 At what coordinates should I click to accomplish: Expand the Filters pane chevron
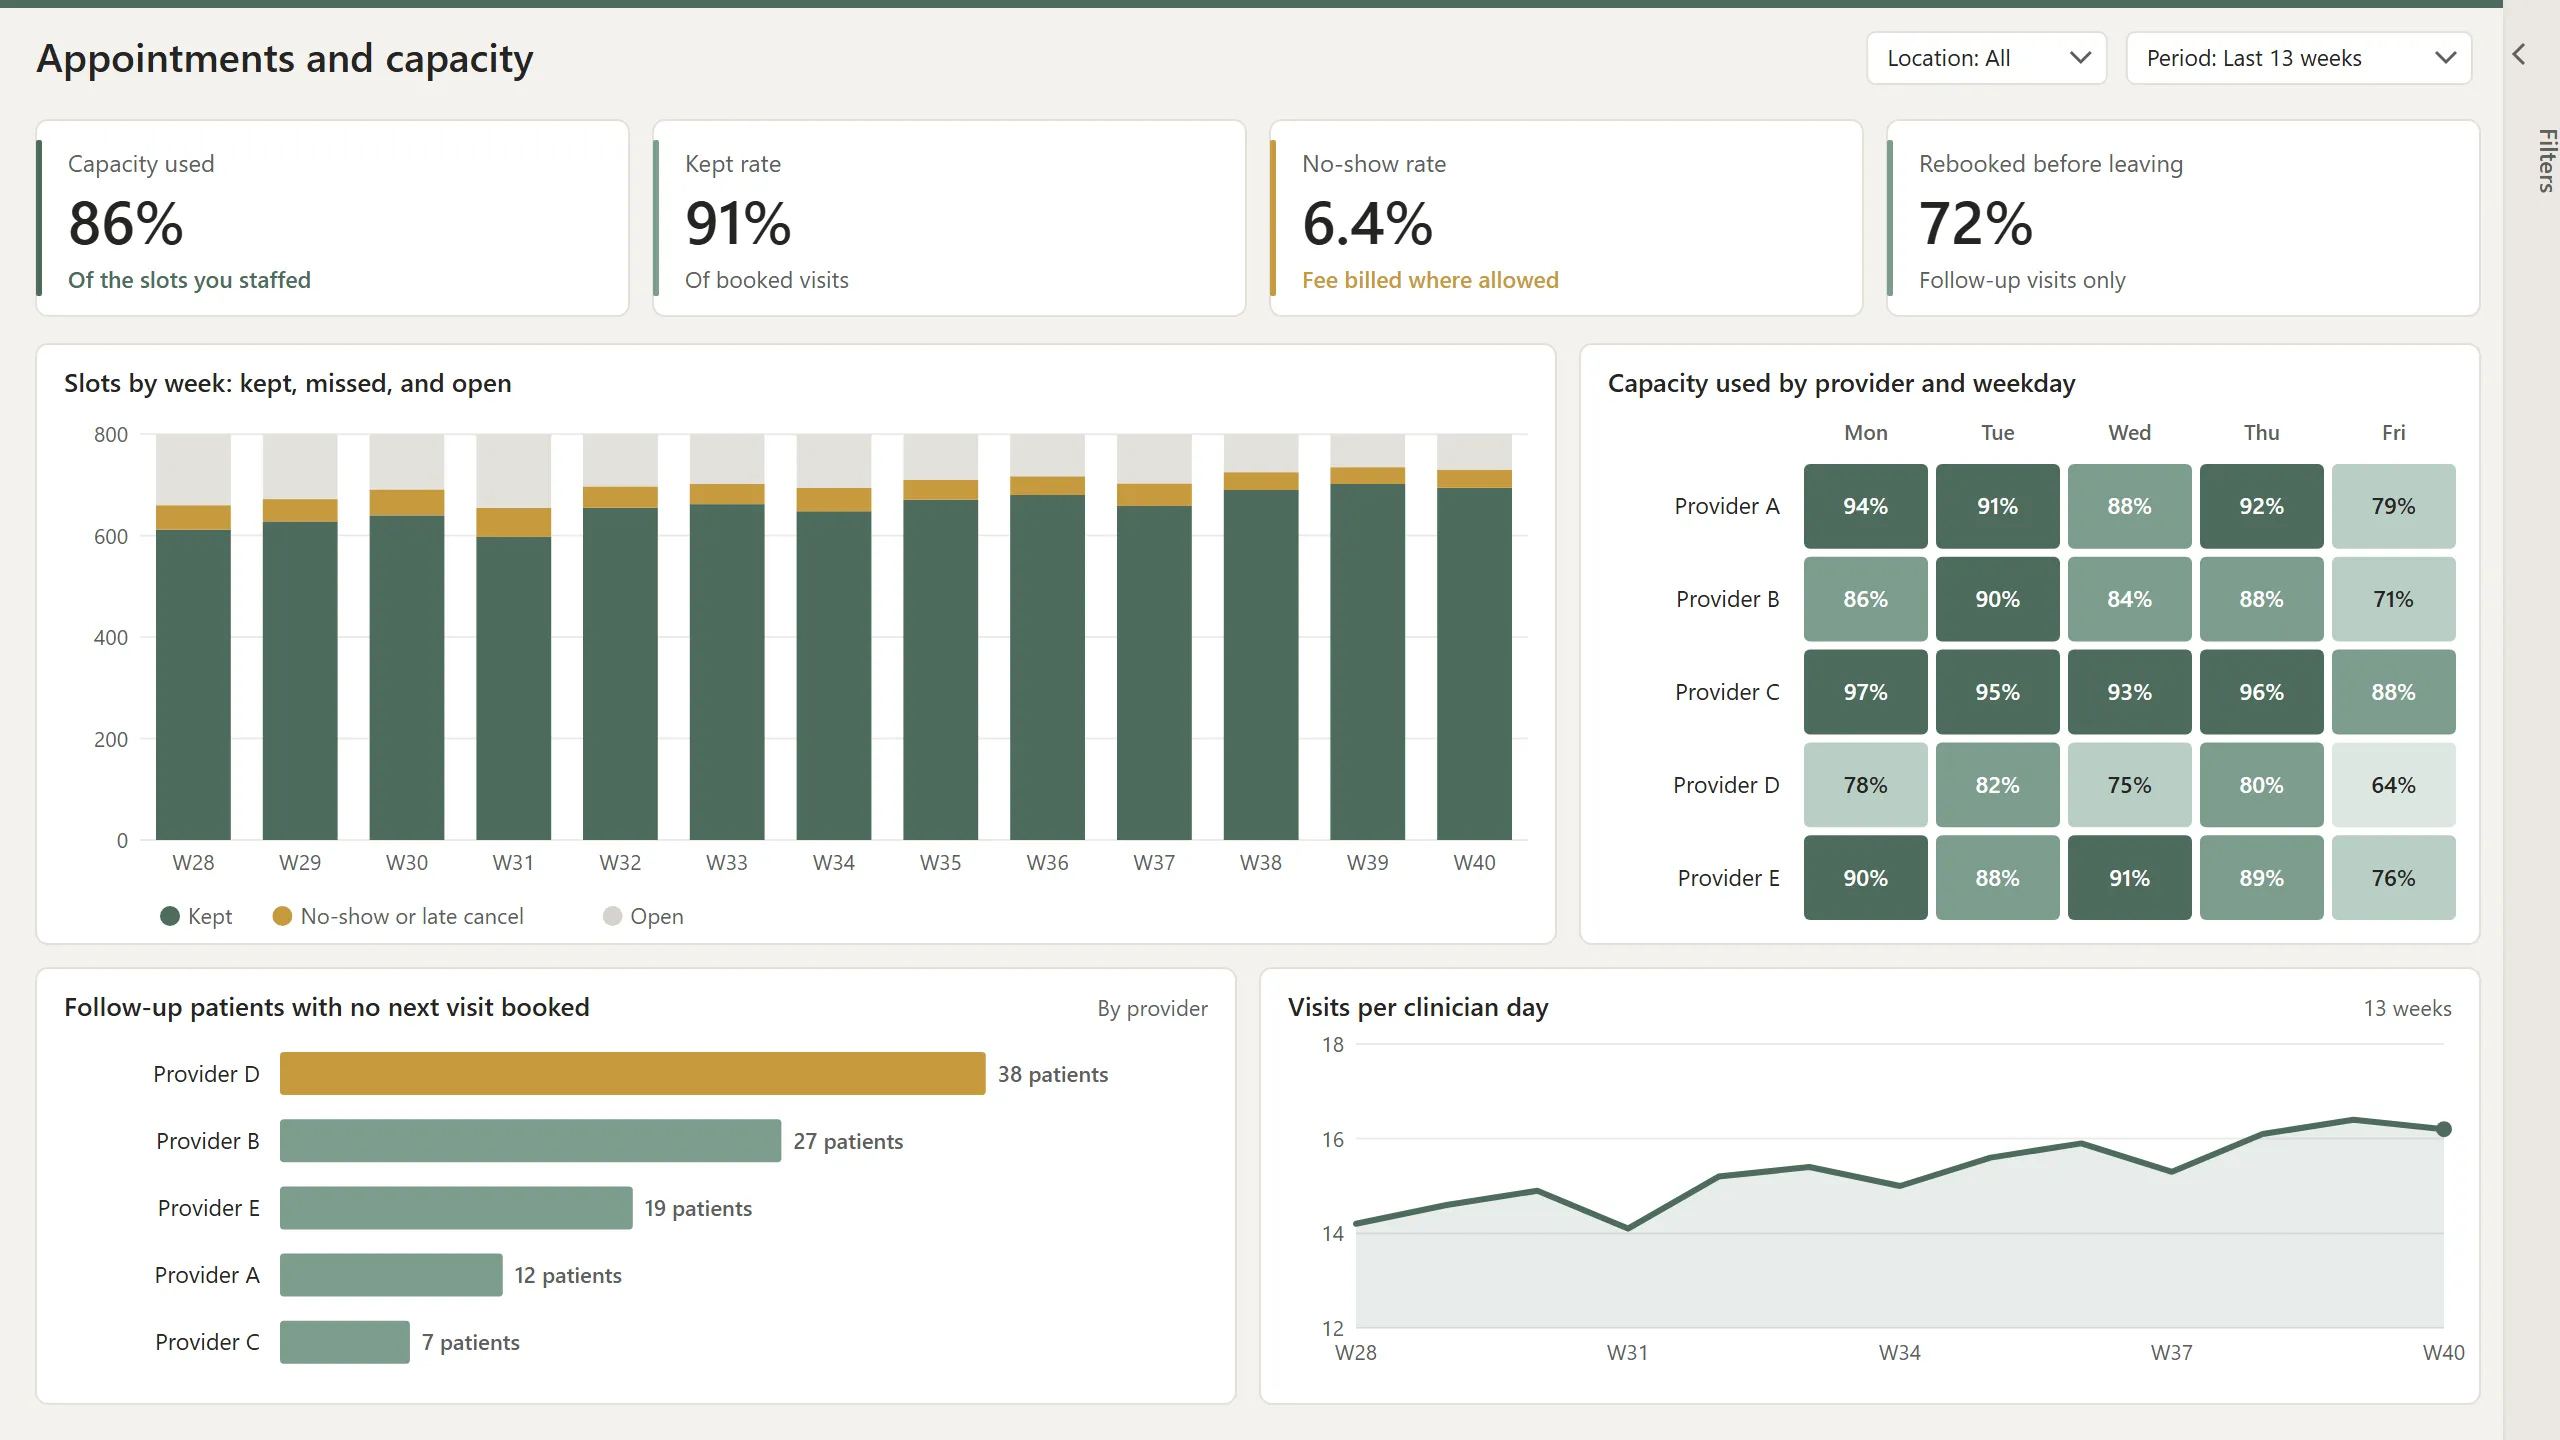coord(2519,54)
